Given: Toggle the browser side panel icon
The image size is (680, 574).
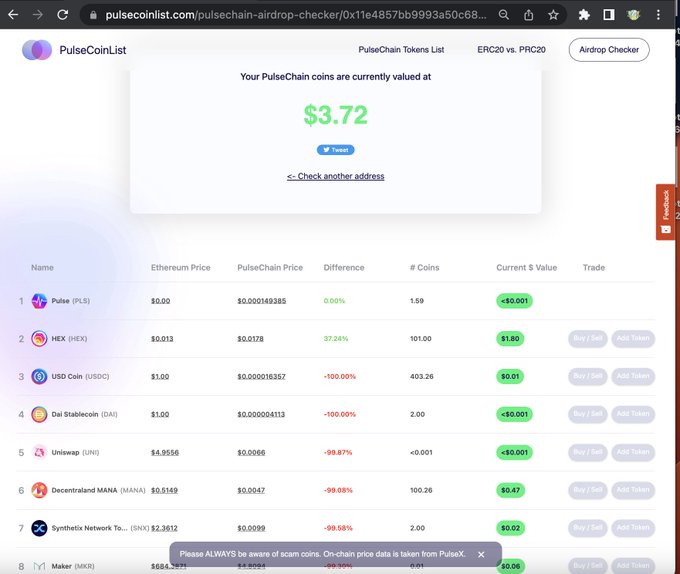Looking at the screenshot, I should point(609,15).
